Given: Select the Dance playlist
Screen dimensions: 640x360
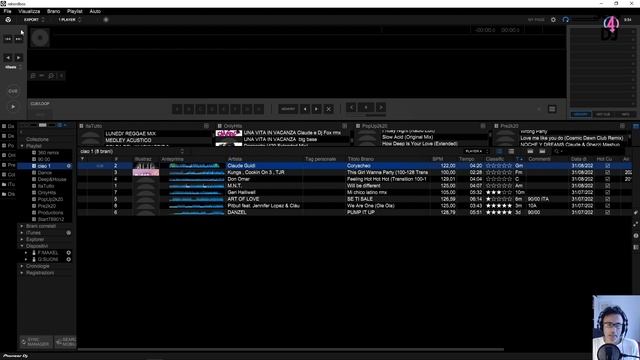Looking at the screenshot, I should [44, 173].
